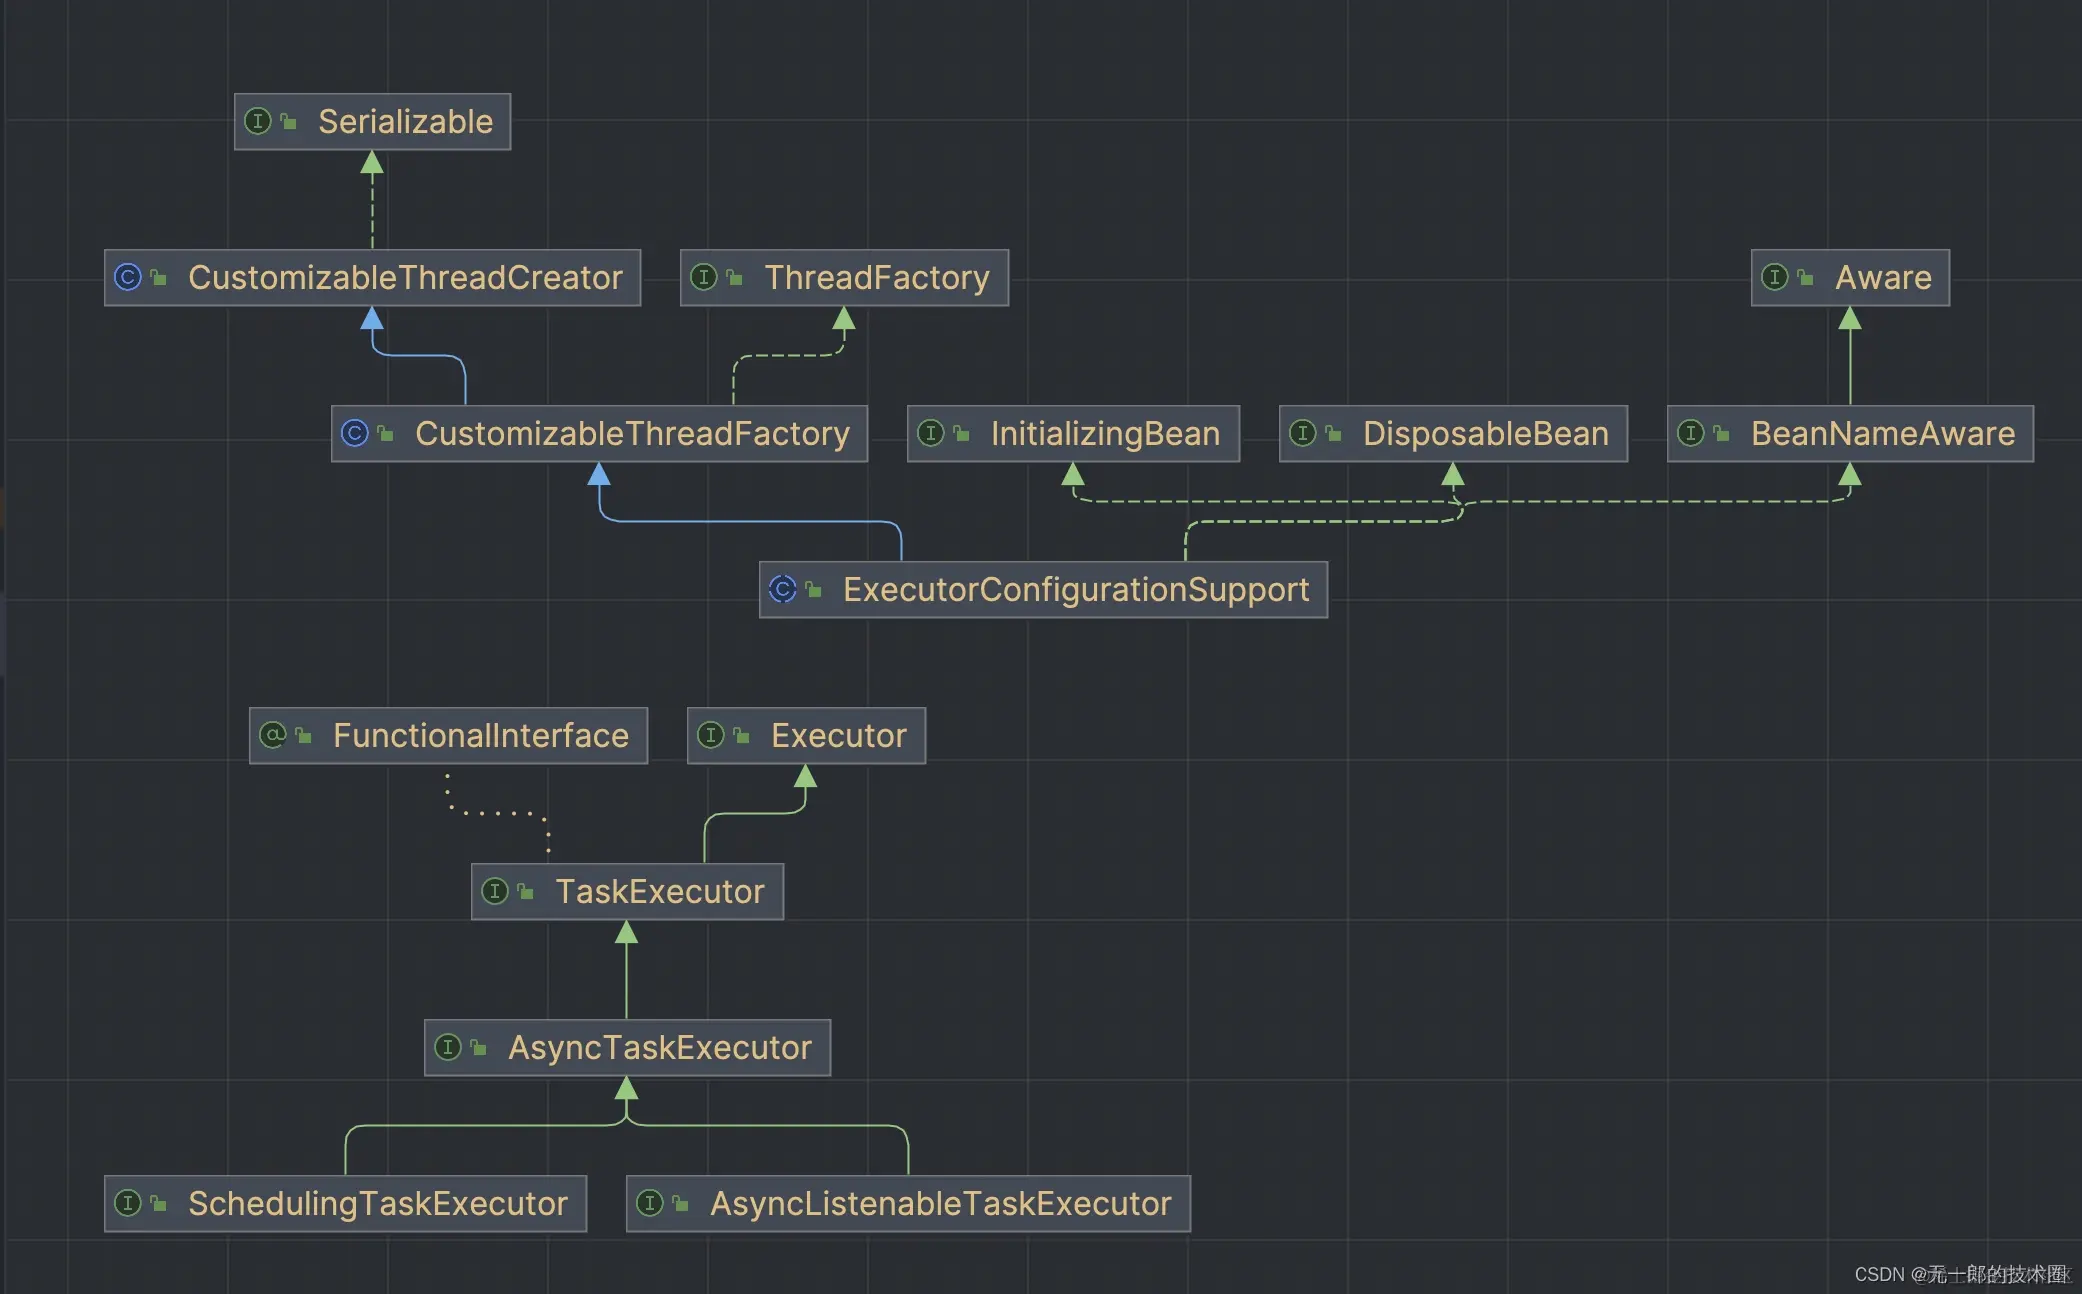Click dotted line below FunctionalInterface

pyautogui.click(x=497, y=812)
